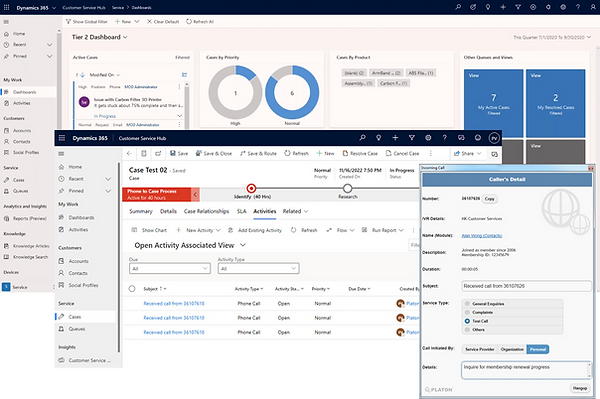Open filter funnel icon in back window top bar
Image resolution: width=600 pixels, height=399 pixels.
pyautogui.click(x=518, y=7)
